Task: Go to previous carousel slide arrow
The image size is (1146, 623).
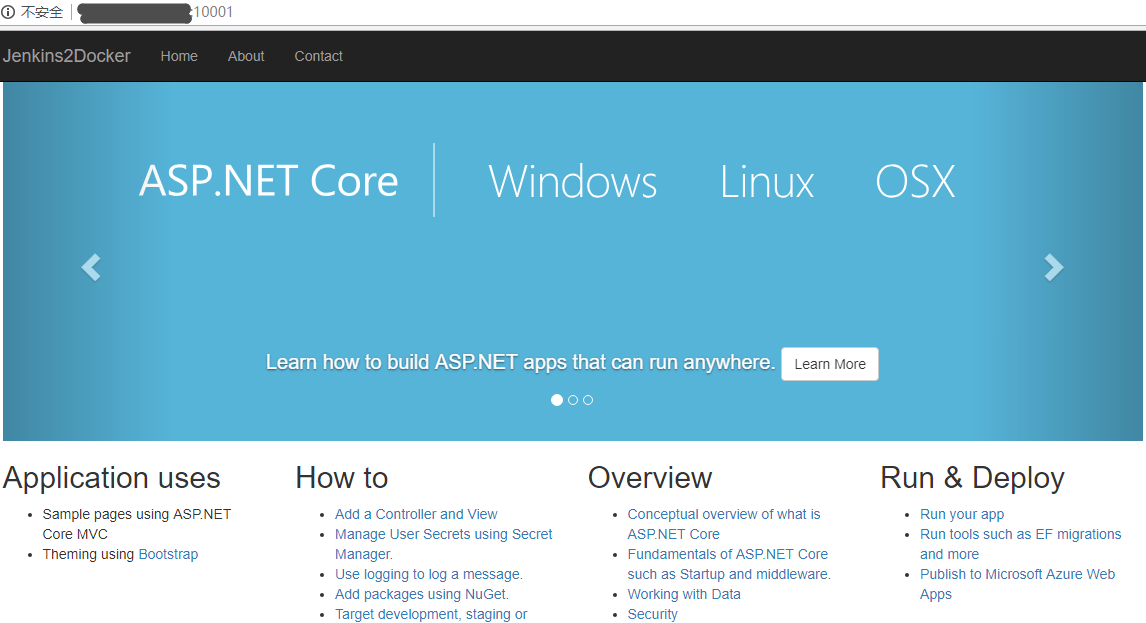Action: tap(91, 267)
